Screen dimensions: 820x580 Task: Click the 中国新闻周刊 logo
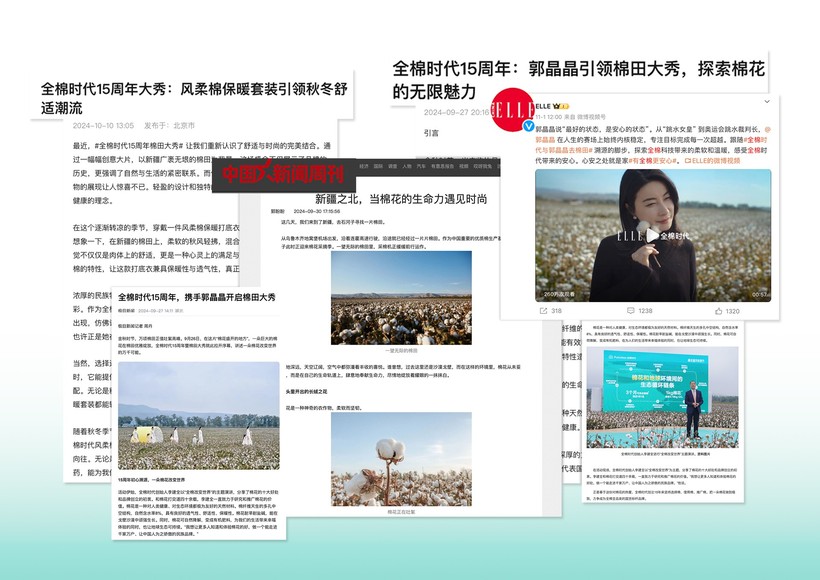click(x=283, y=174)
